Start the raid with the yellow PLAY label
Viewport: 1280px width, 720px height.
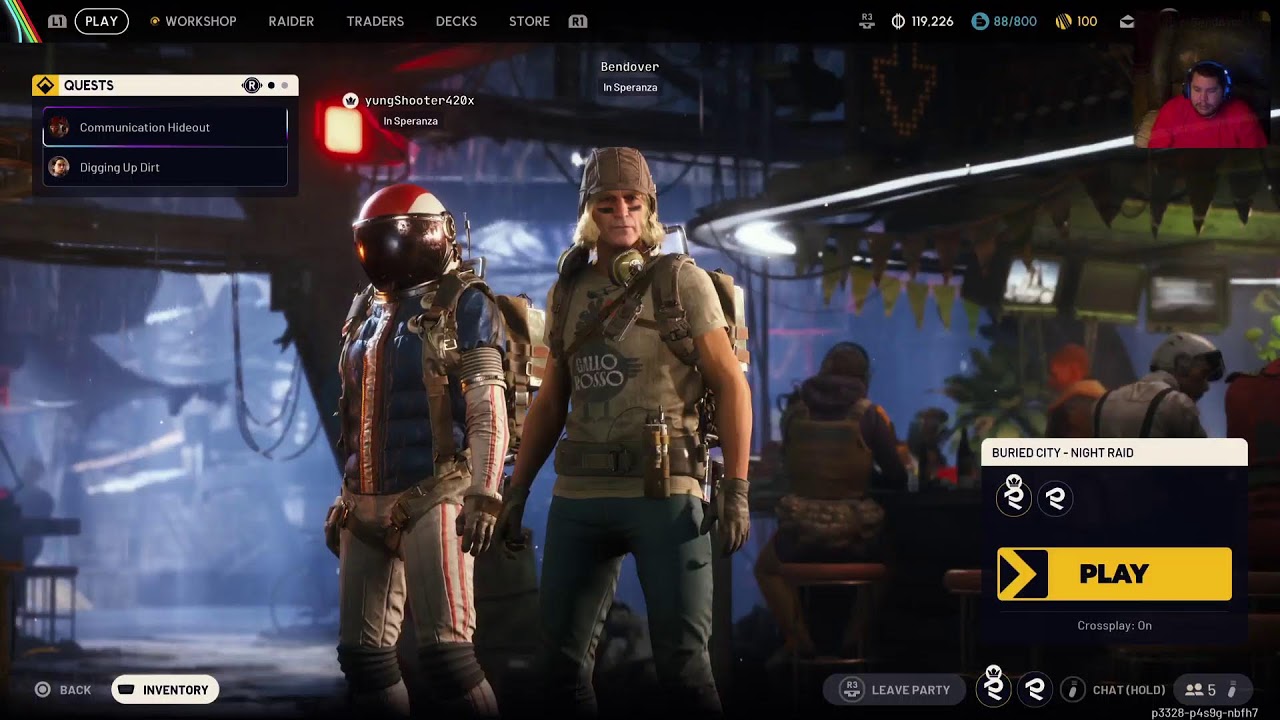click(x=1114, y=574)
